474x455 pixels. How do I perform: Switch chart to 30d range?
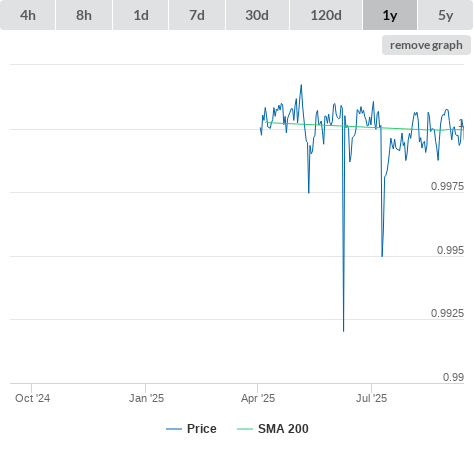257,15
